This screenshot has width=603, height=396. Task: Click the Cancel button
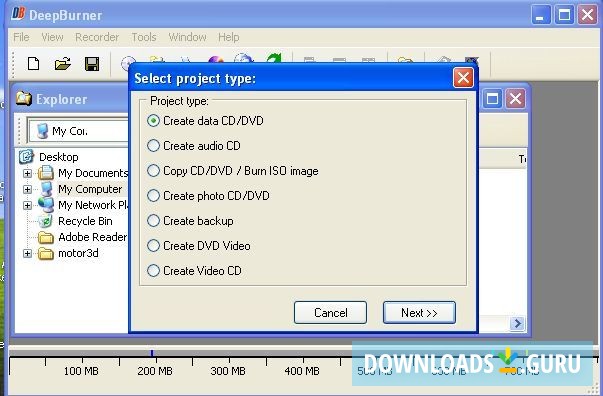(x=330, y=313)
